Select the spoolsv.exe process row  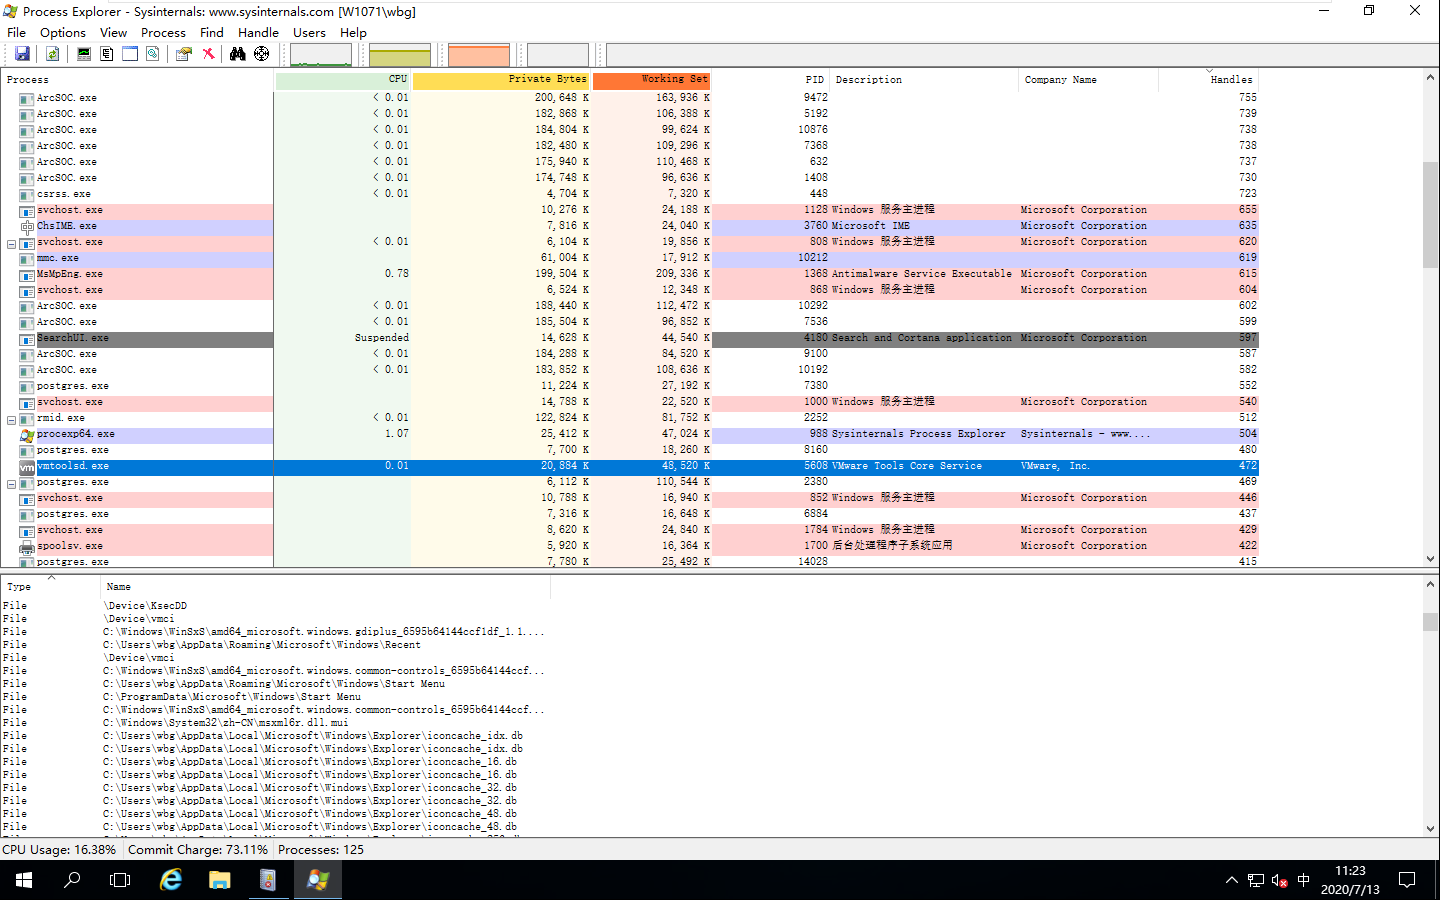pyautogui.click(x=629, y=547)
